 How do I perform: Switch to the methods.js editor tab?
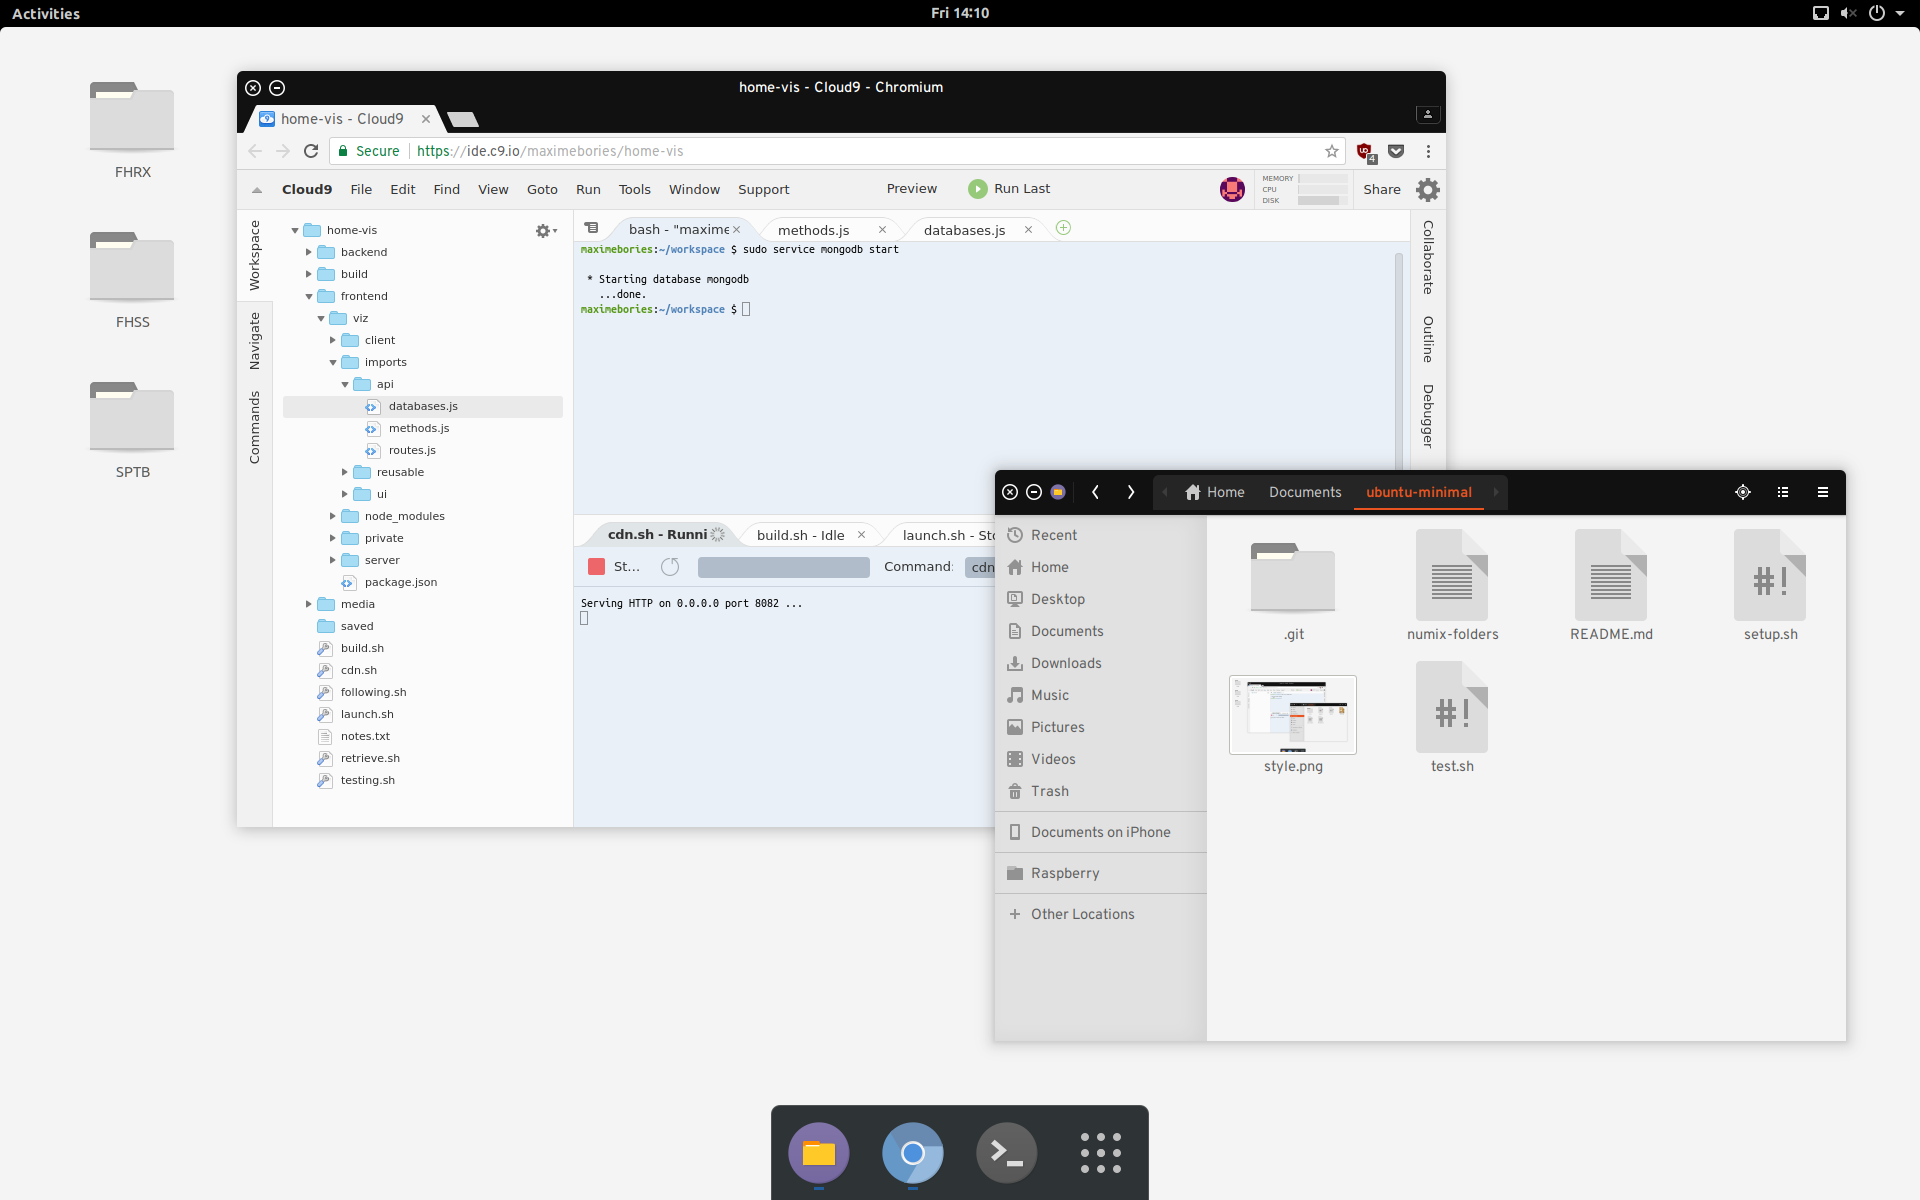click(813, 230)
